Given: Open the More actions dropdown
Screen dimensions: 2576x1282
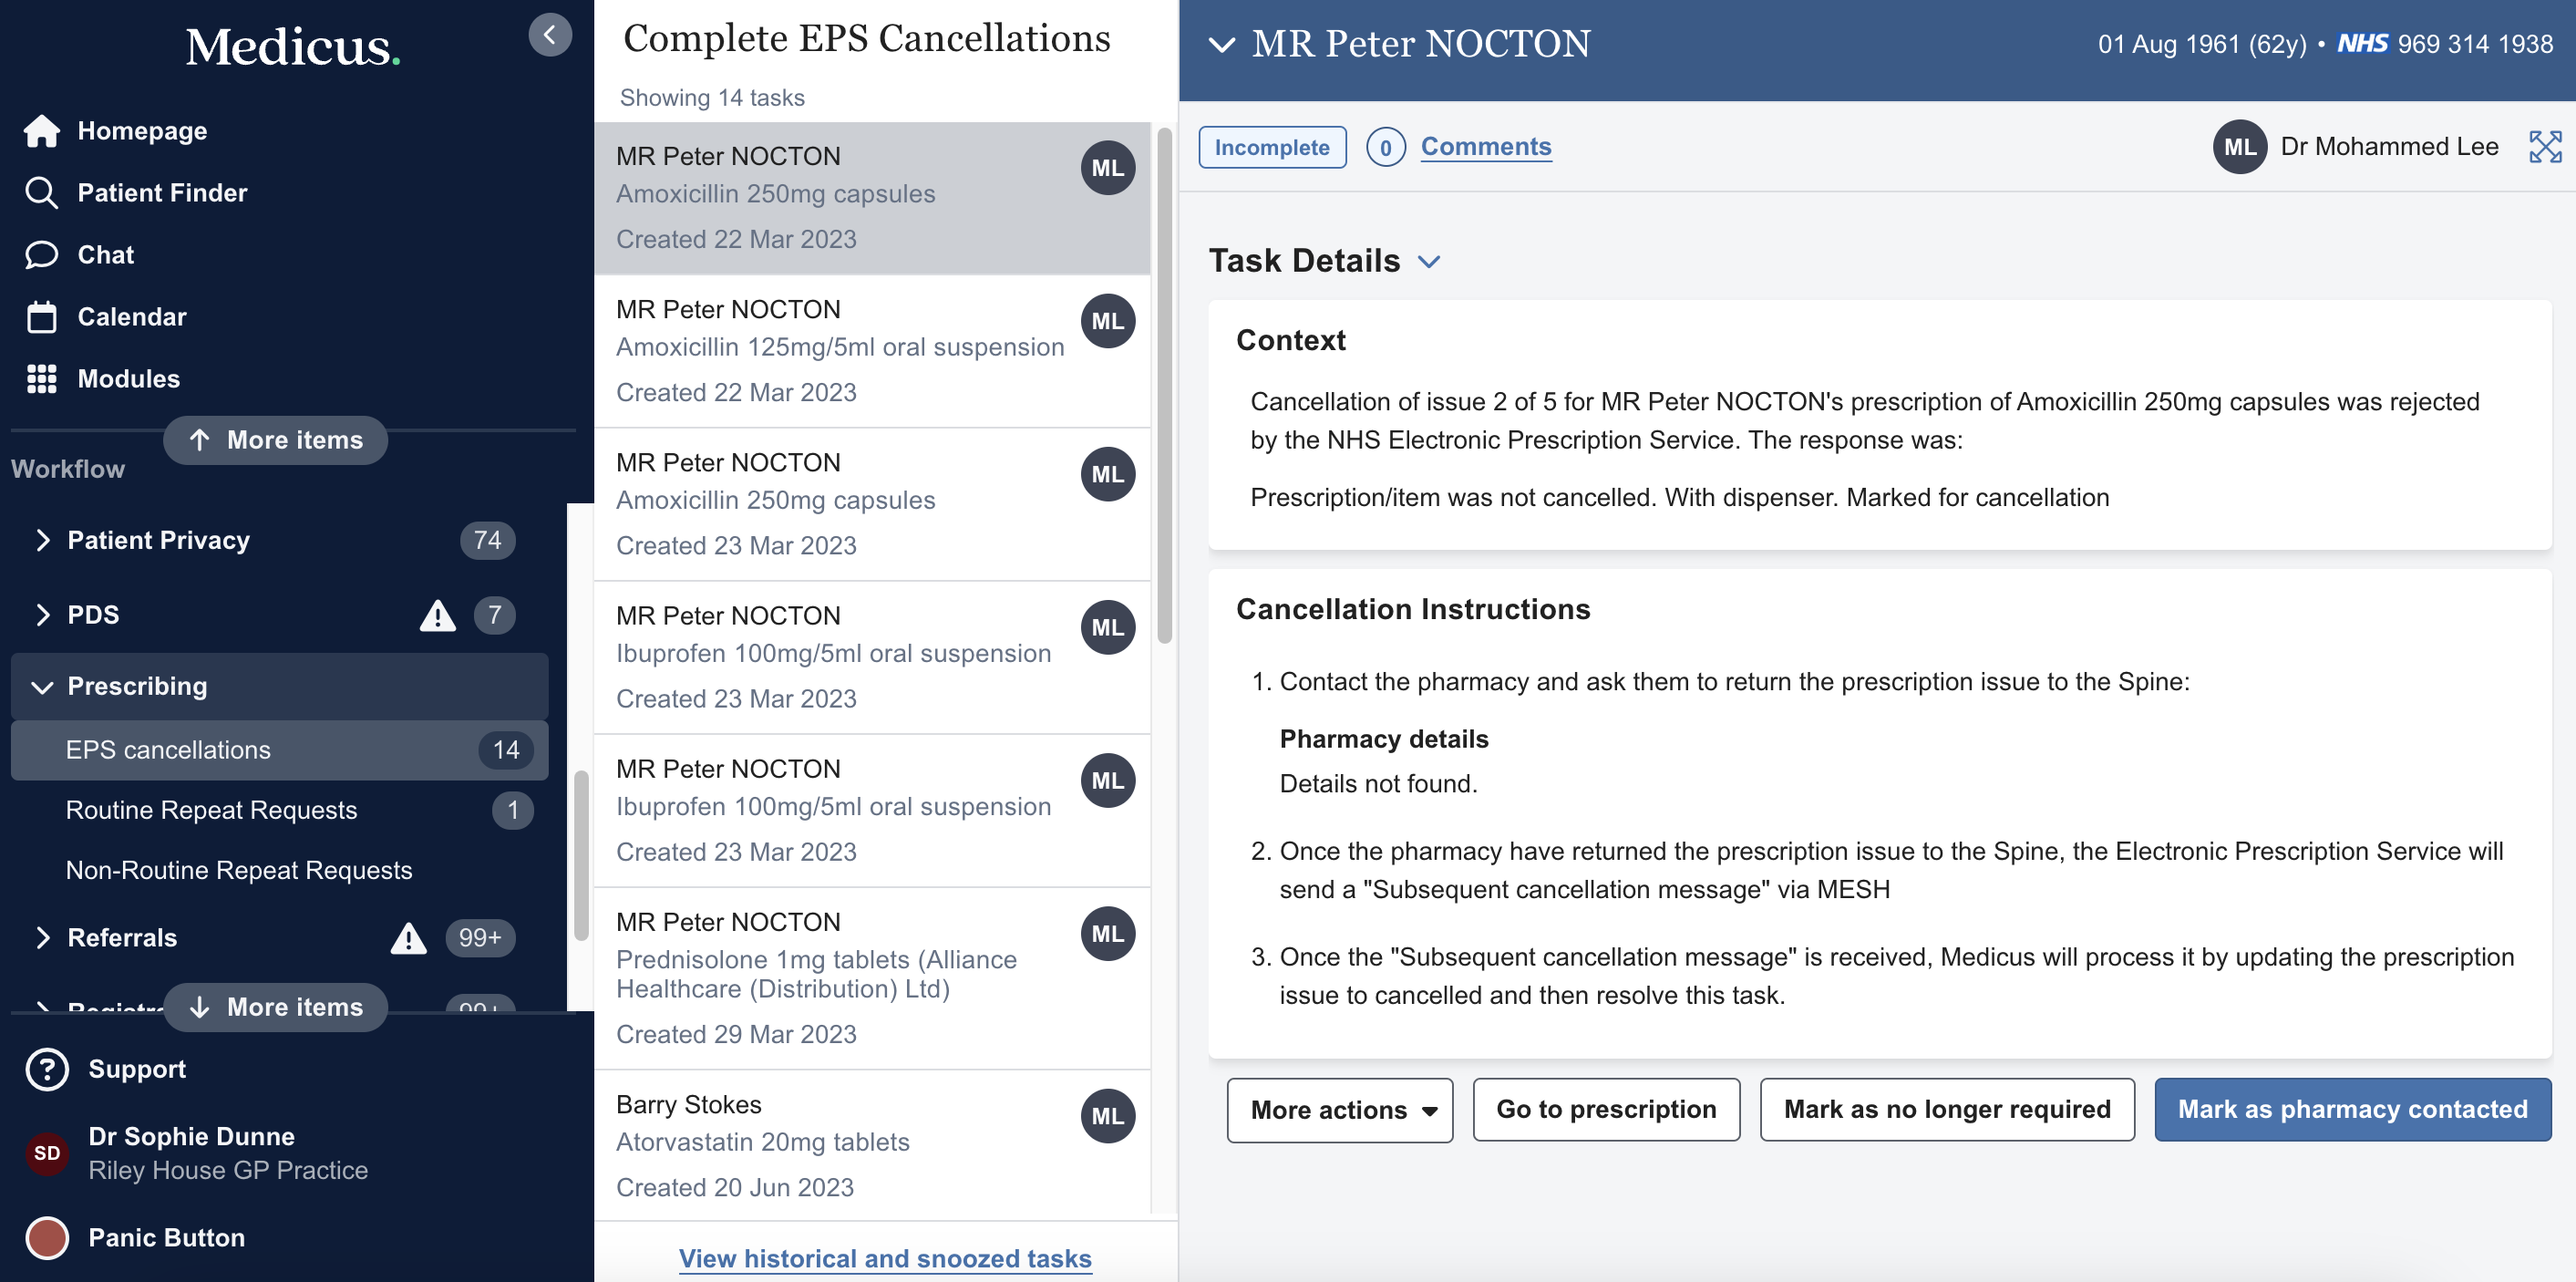Looking at the screenshot, I should pos(1339,1109).
